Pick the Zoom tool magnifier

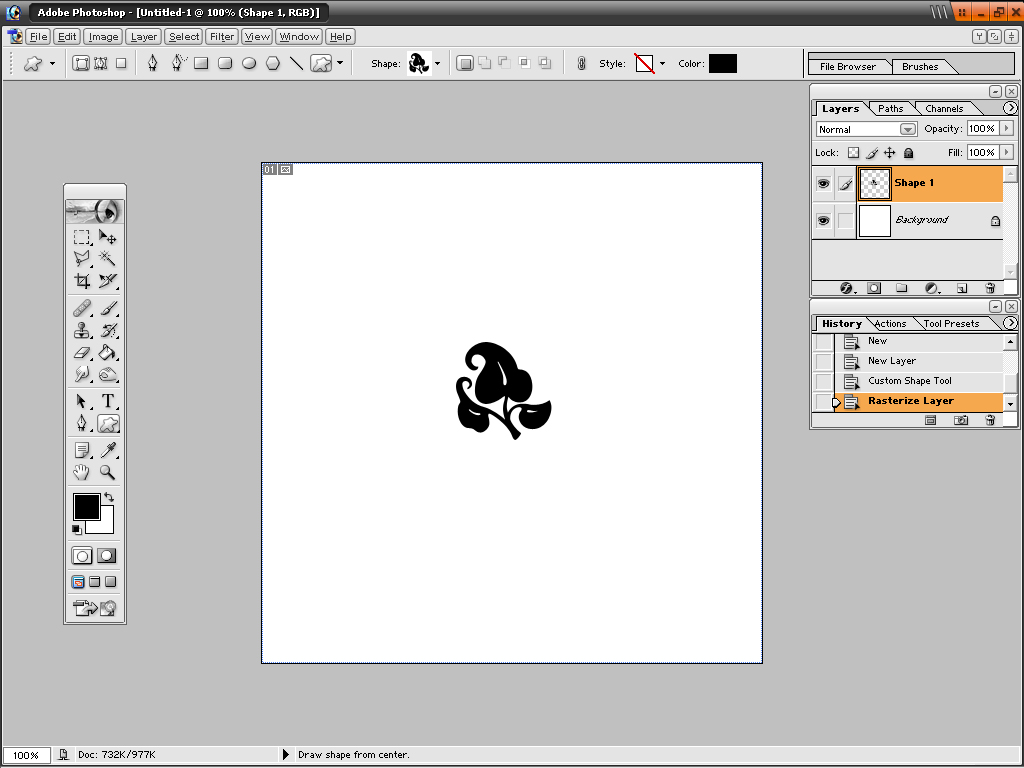click(x=108, y=472)
